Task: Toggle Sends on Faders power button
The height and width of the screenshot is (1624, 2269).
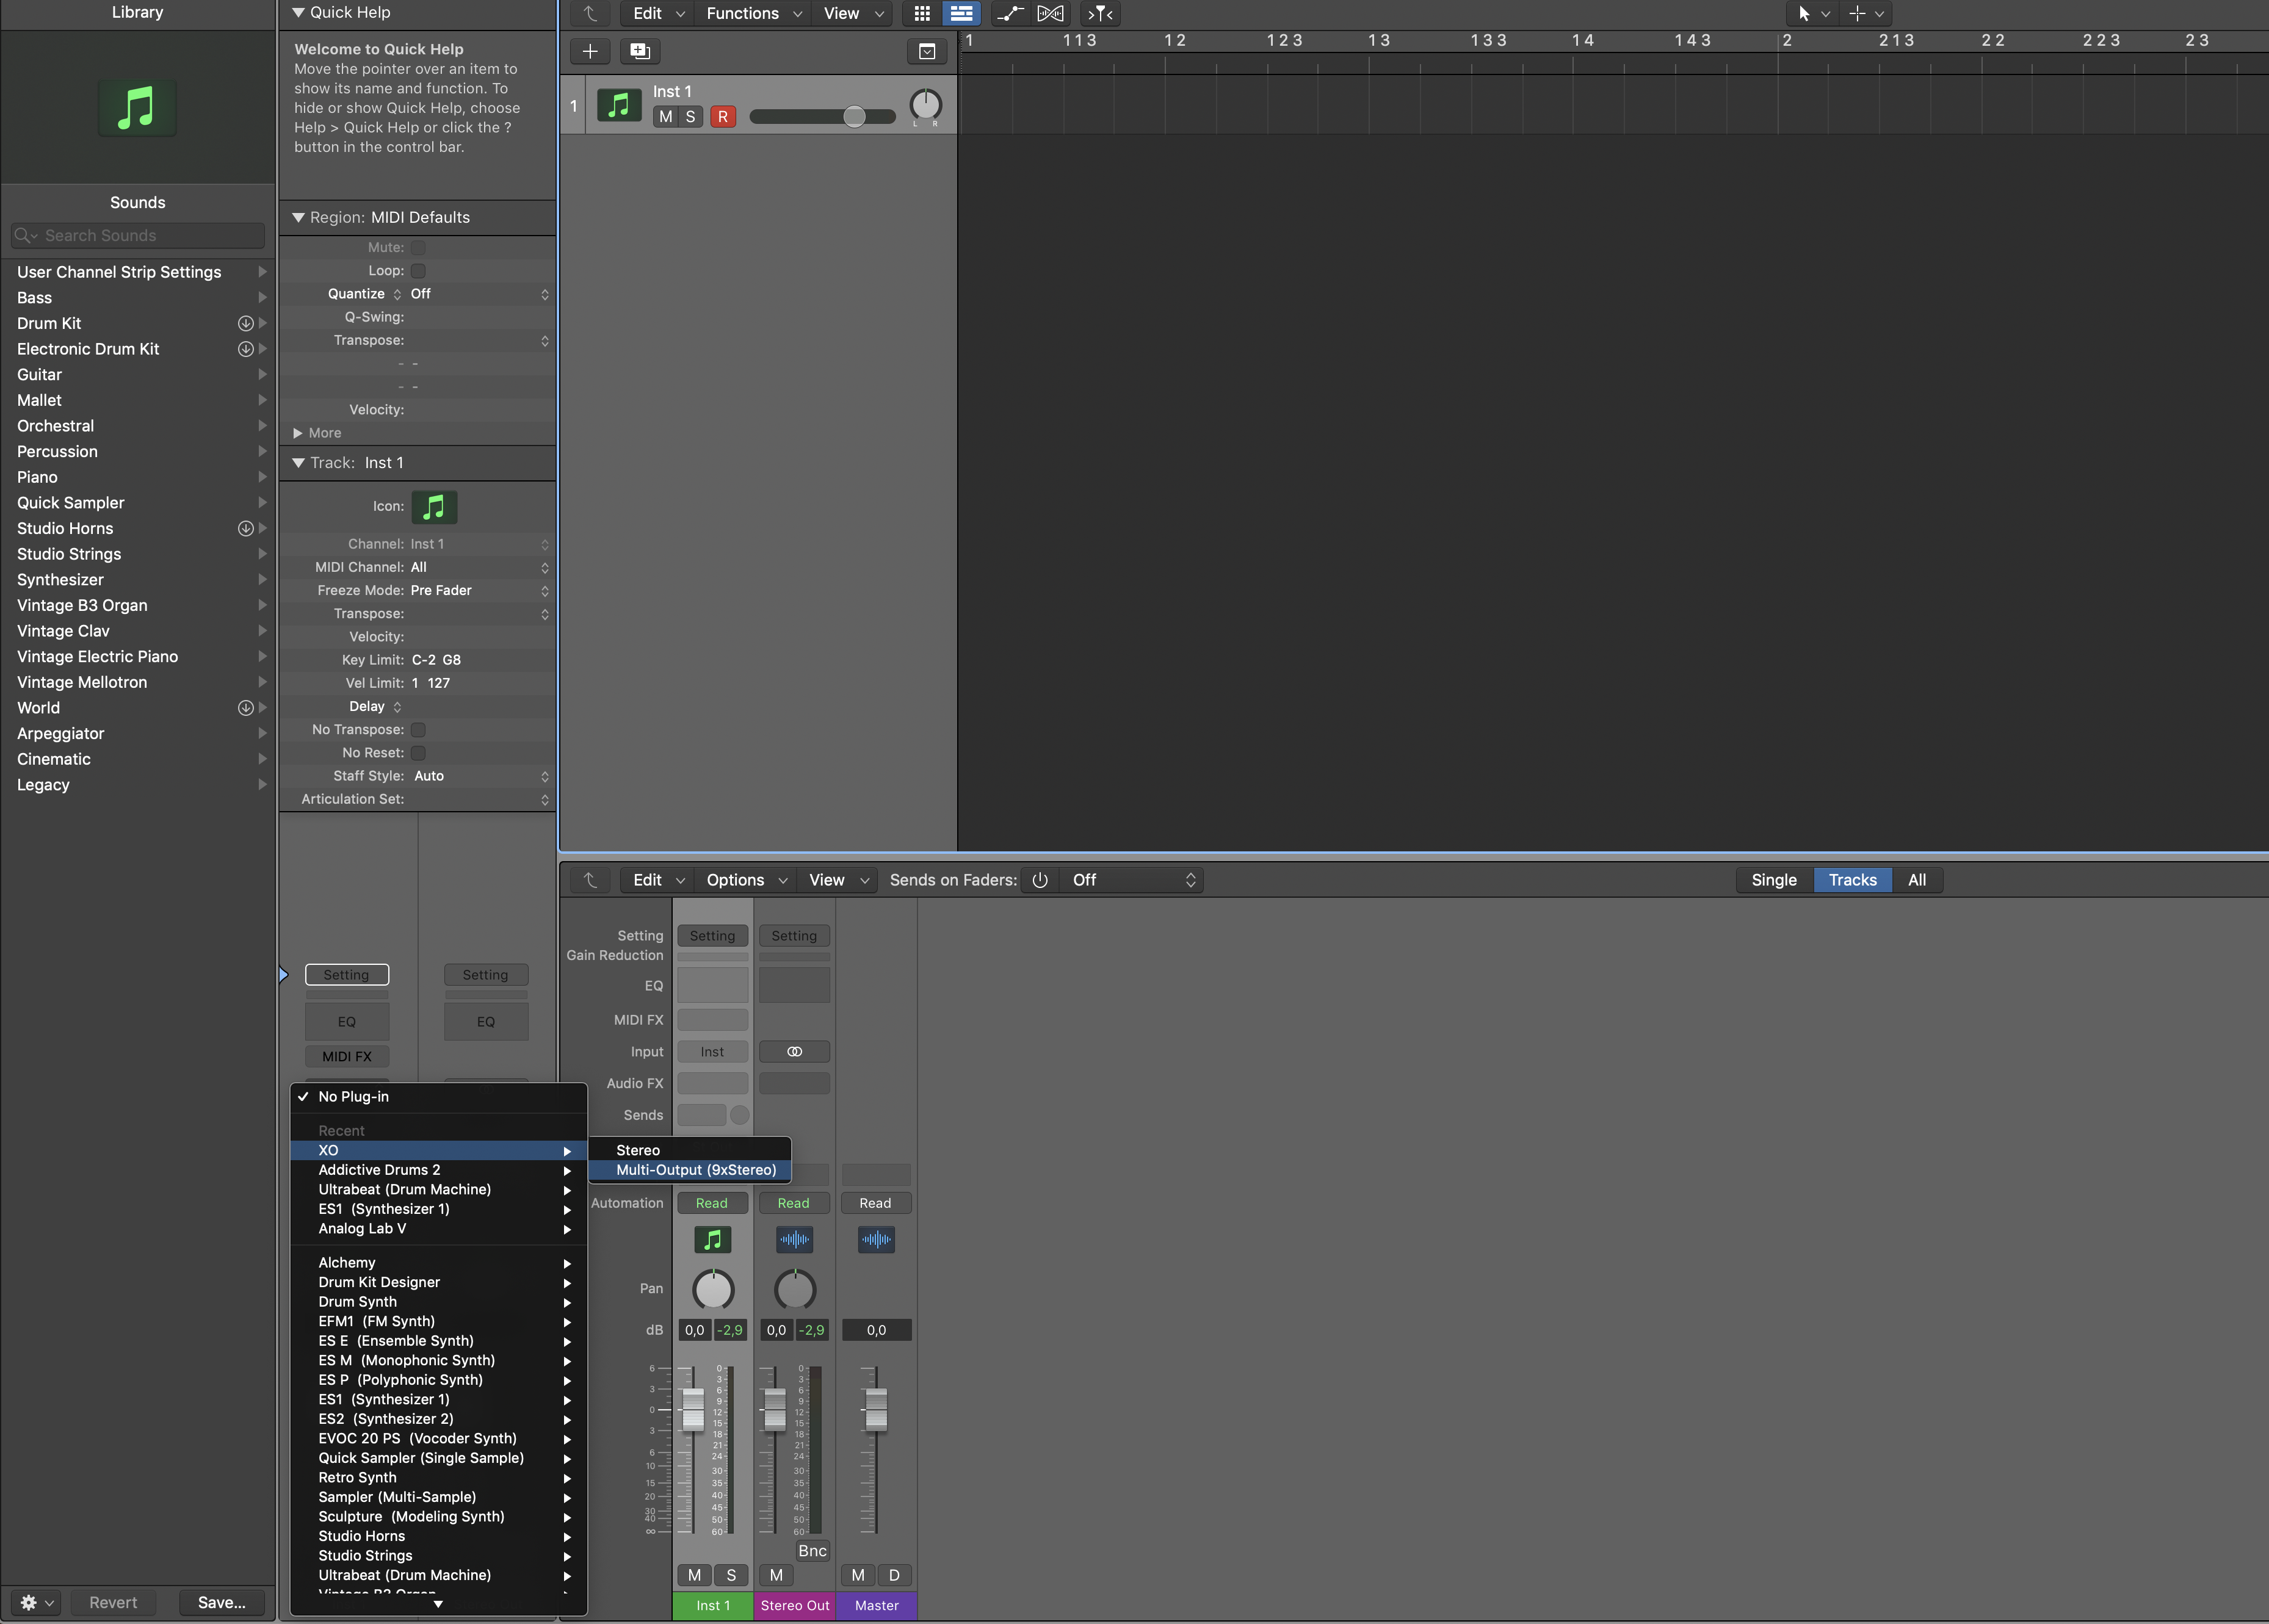Action: (1040, 880)
